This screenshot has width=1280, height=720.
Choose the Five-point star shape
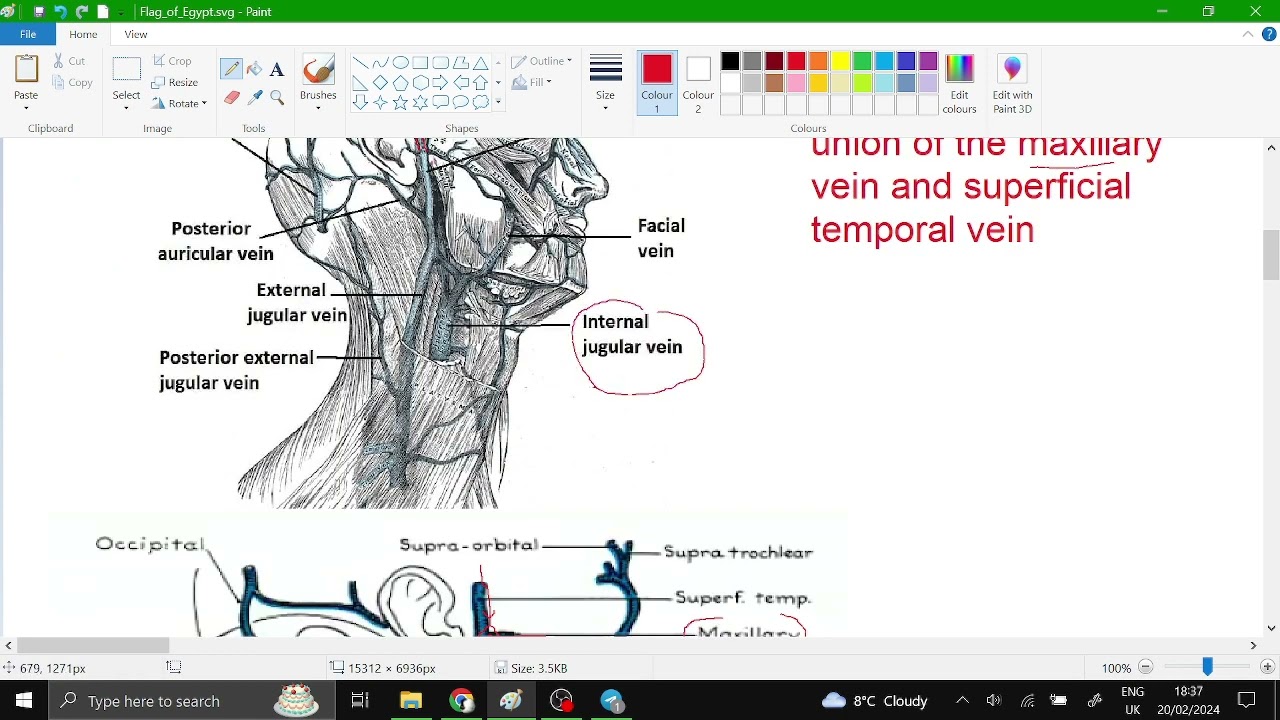click(x=400, y=102)
